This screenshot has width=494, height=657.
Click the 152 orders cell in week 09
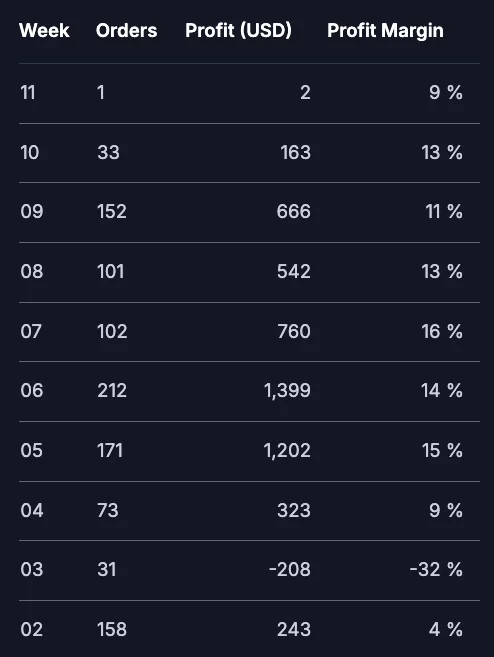coord(112,212)
